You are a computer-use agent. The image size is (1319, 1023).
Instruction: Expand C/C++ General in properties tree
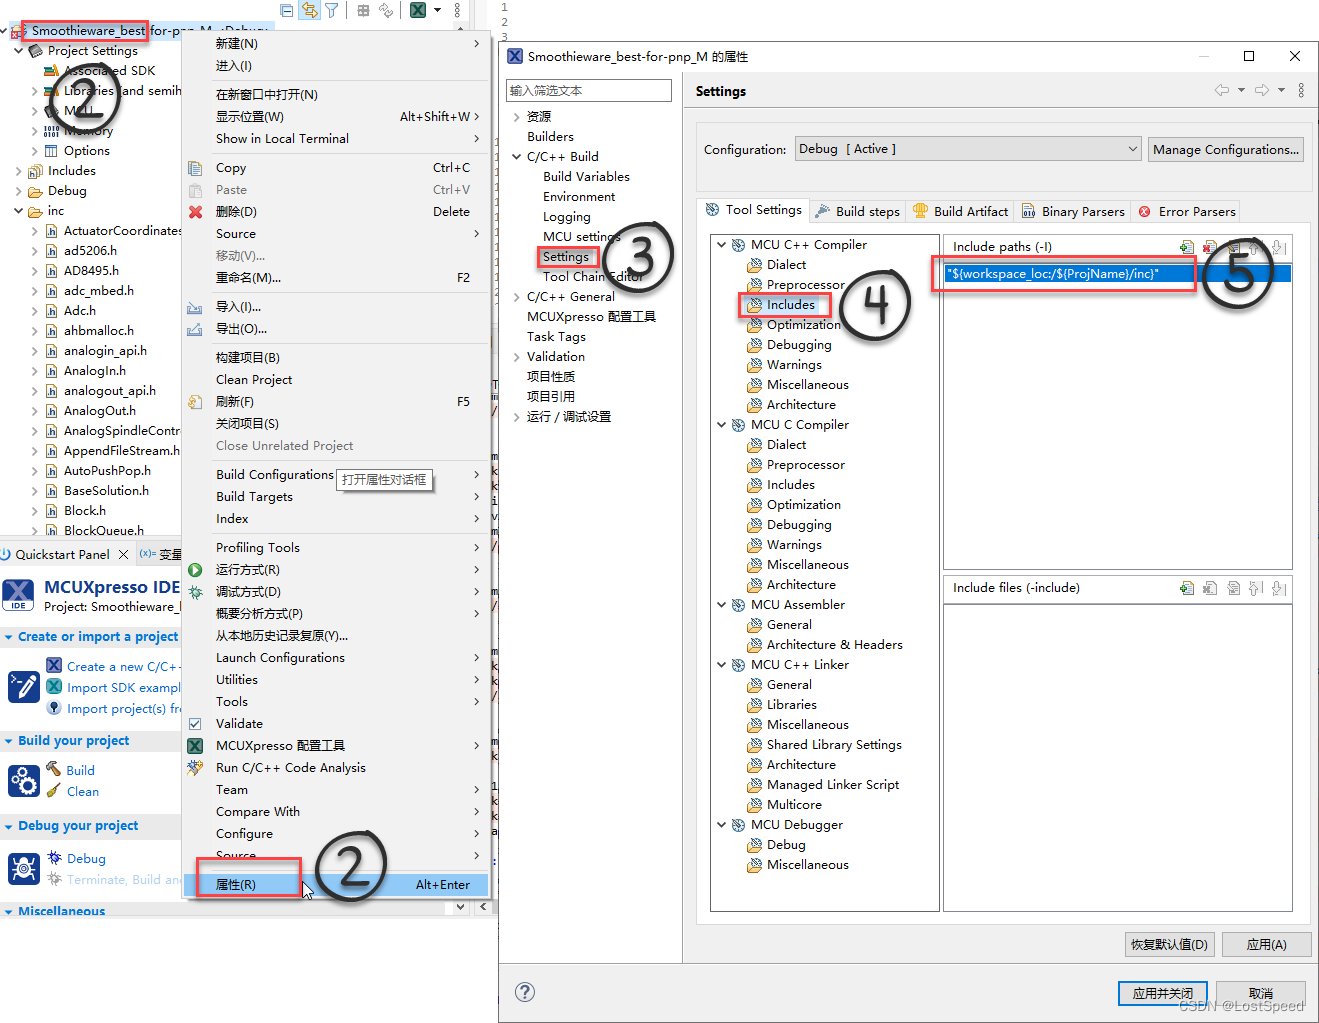[517, 297]
